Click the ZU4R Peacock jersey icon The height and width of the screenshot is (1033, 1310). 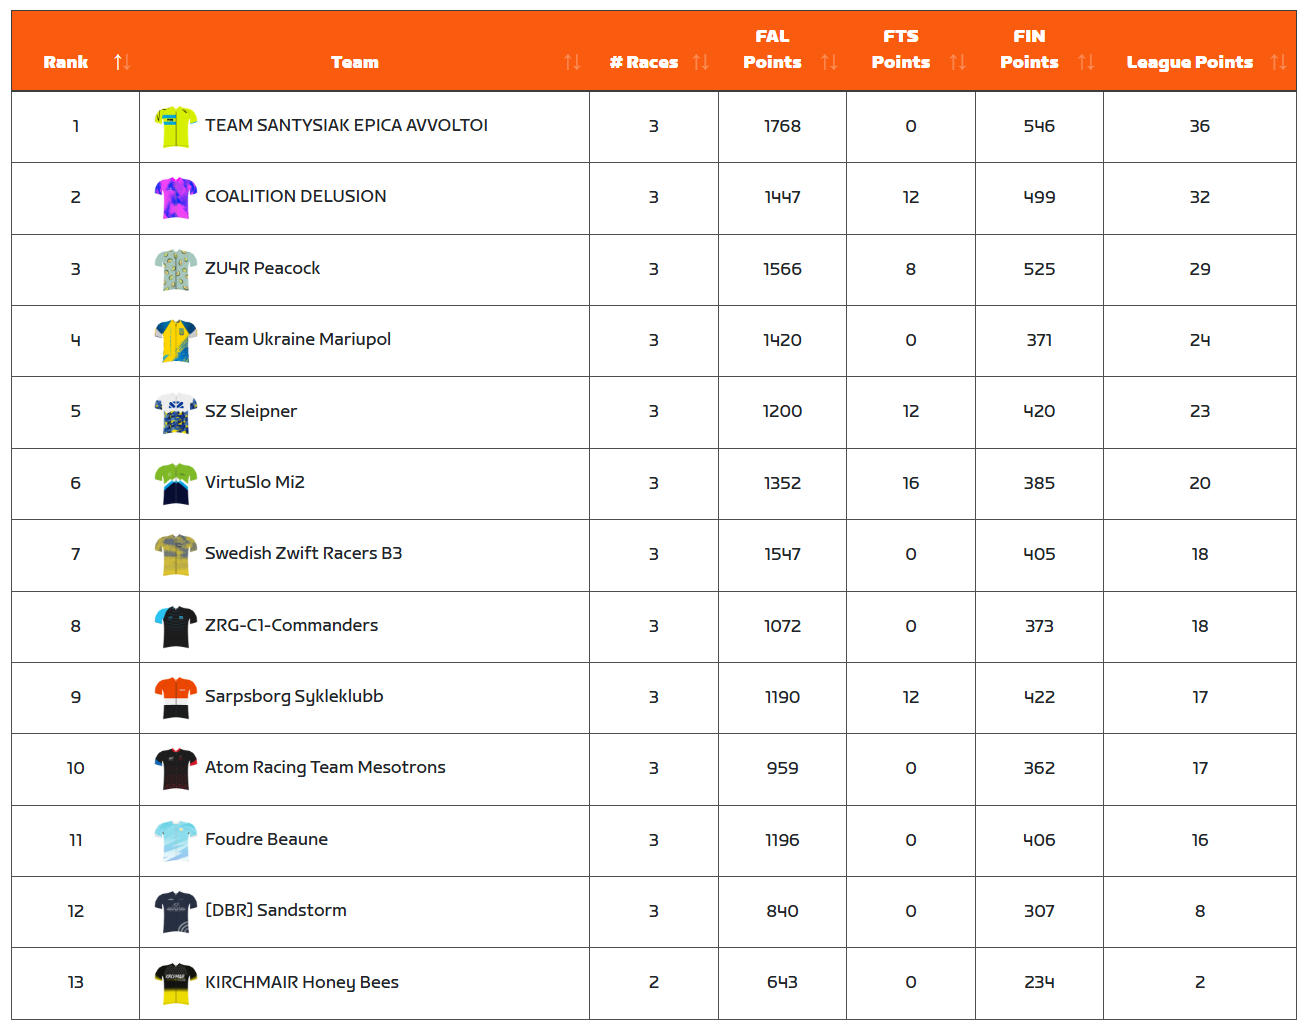pos(176,270)
